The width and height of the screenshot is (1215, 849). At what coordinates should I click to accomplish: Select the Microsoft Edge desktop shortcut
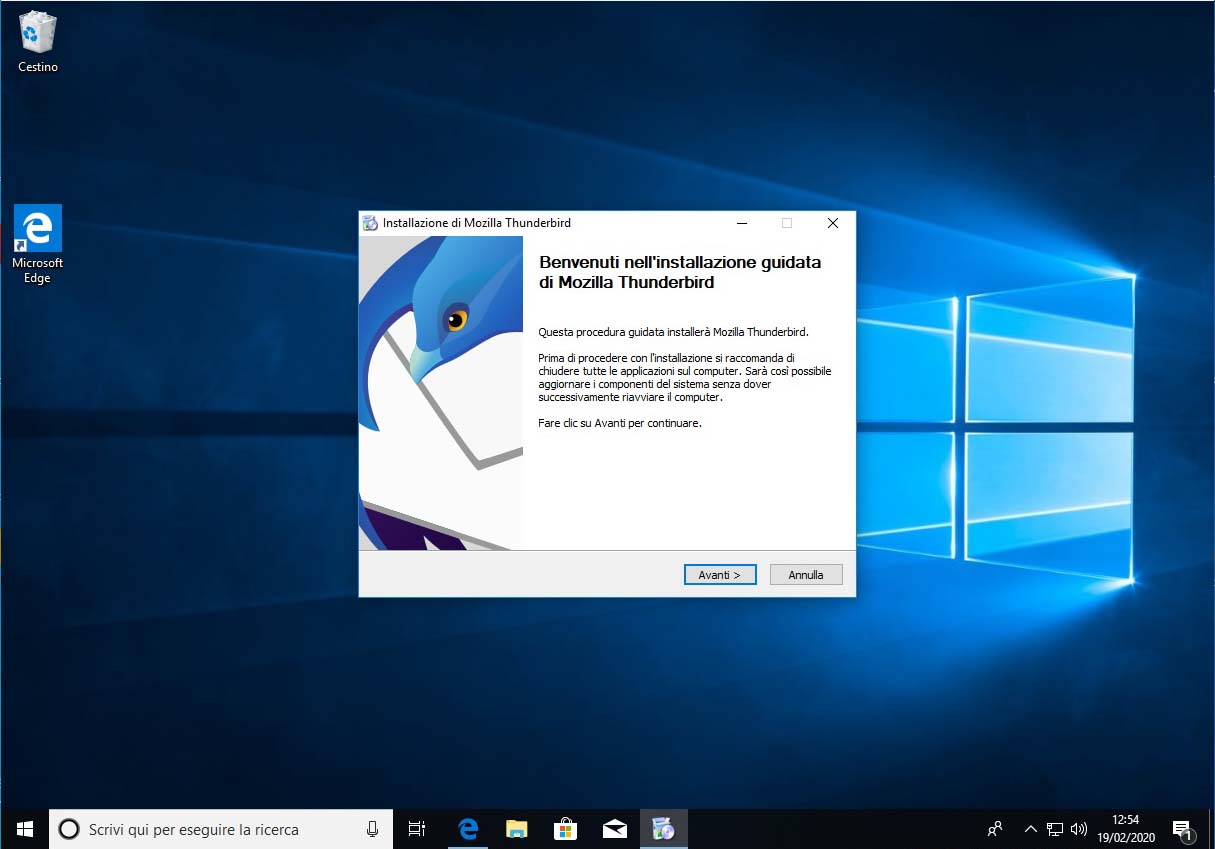coord(37,245)
